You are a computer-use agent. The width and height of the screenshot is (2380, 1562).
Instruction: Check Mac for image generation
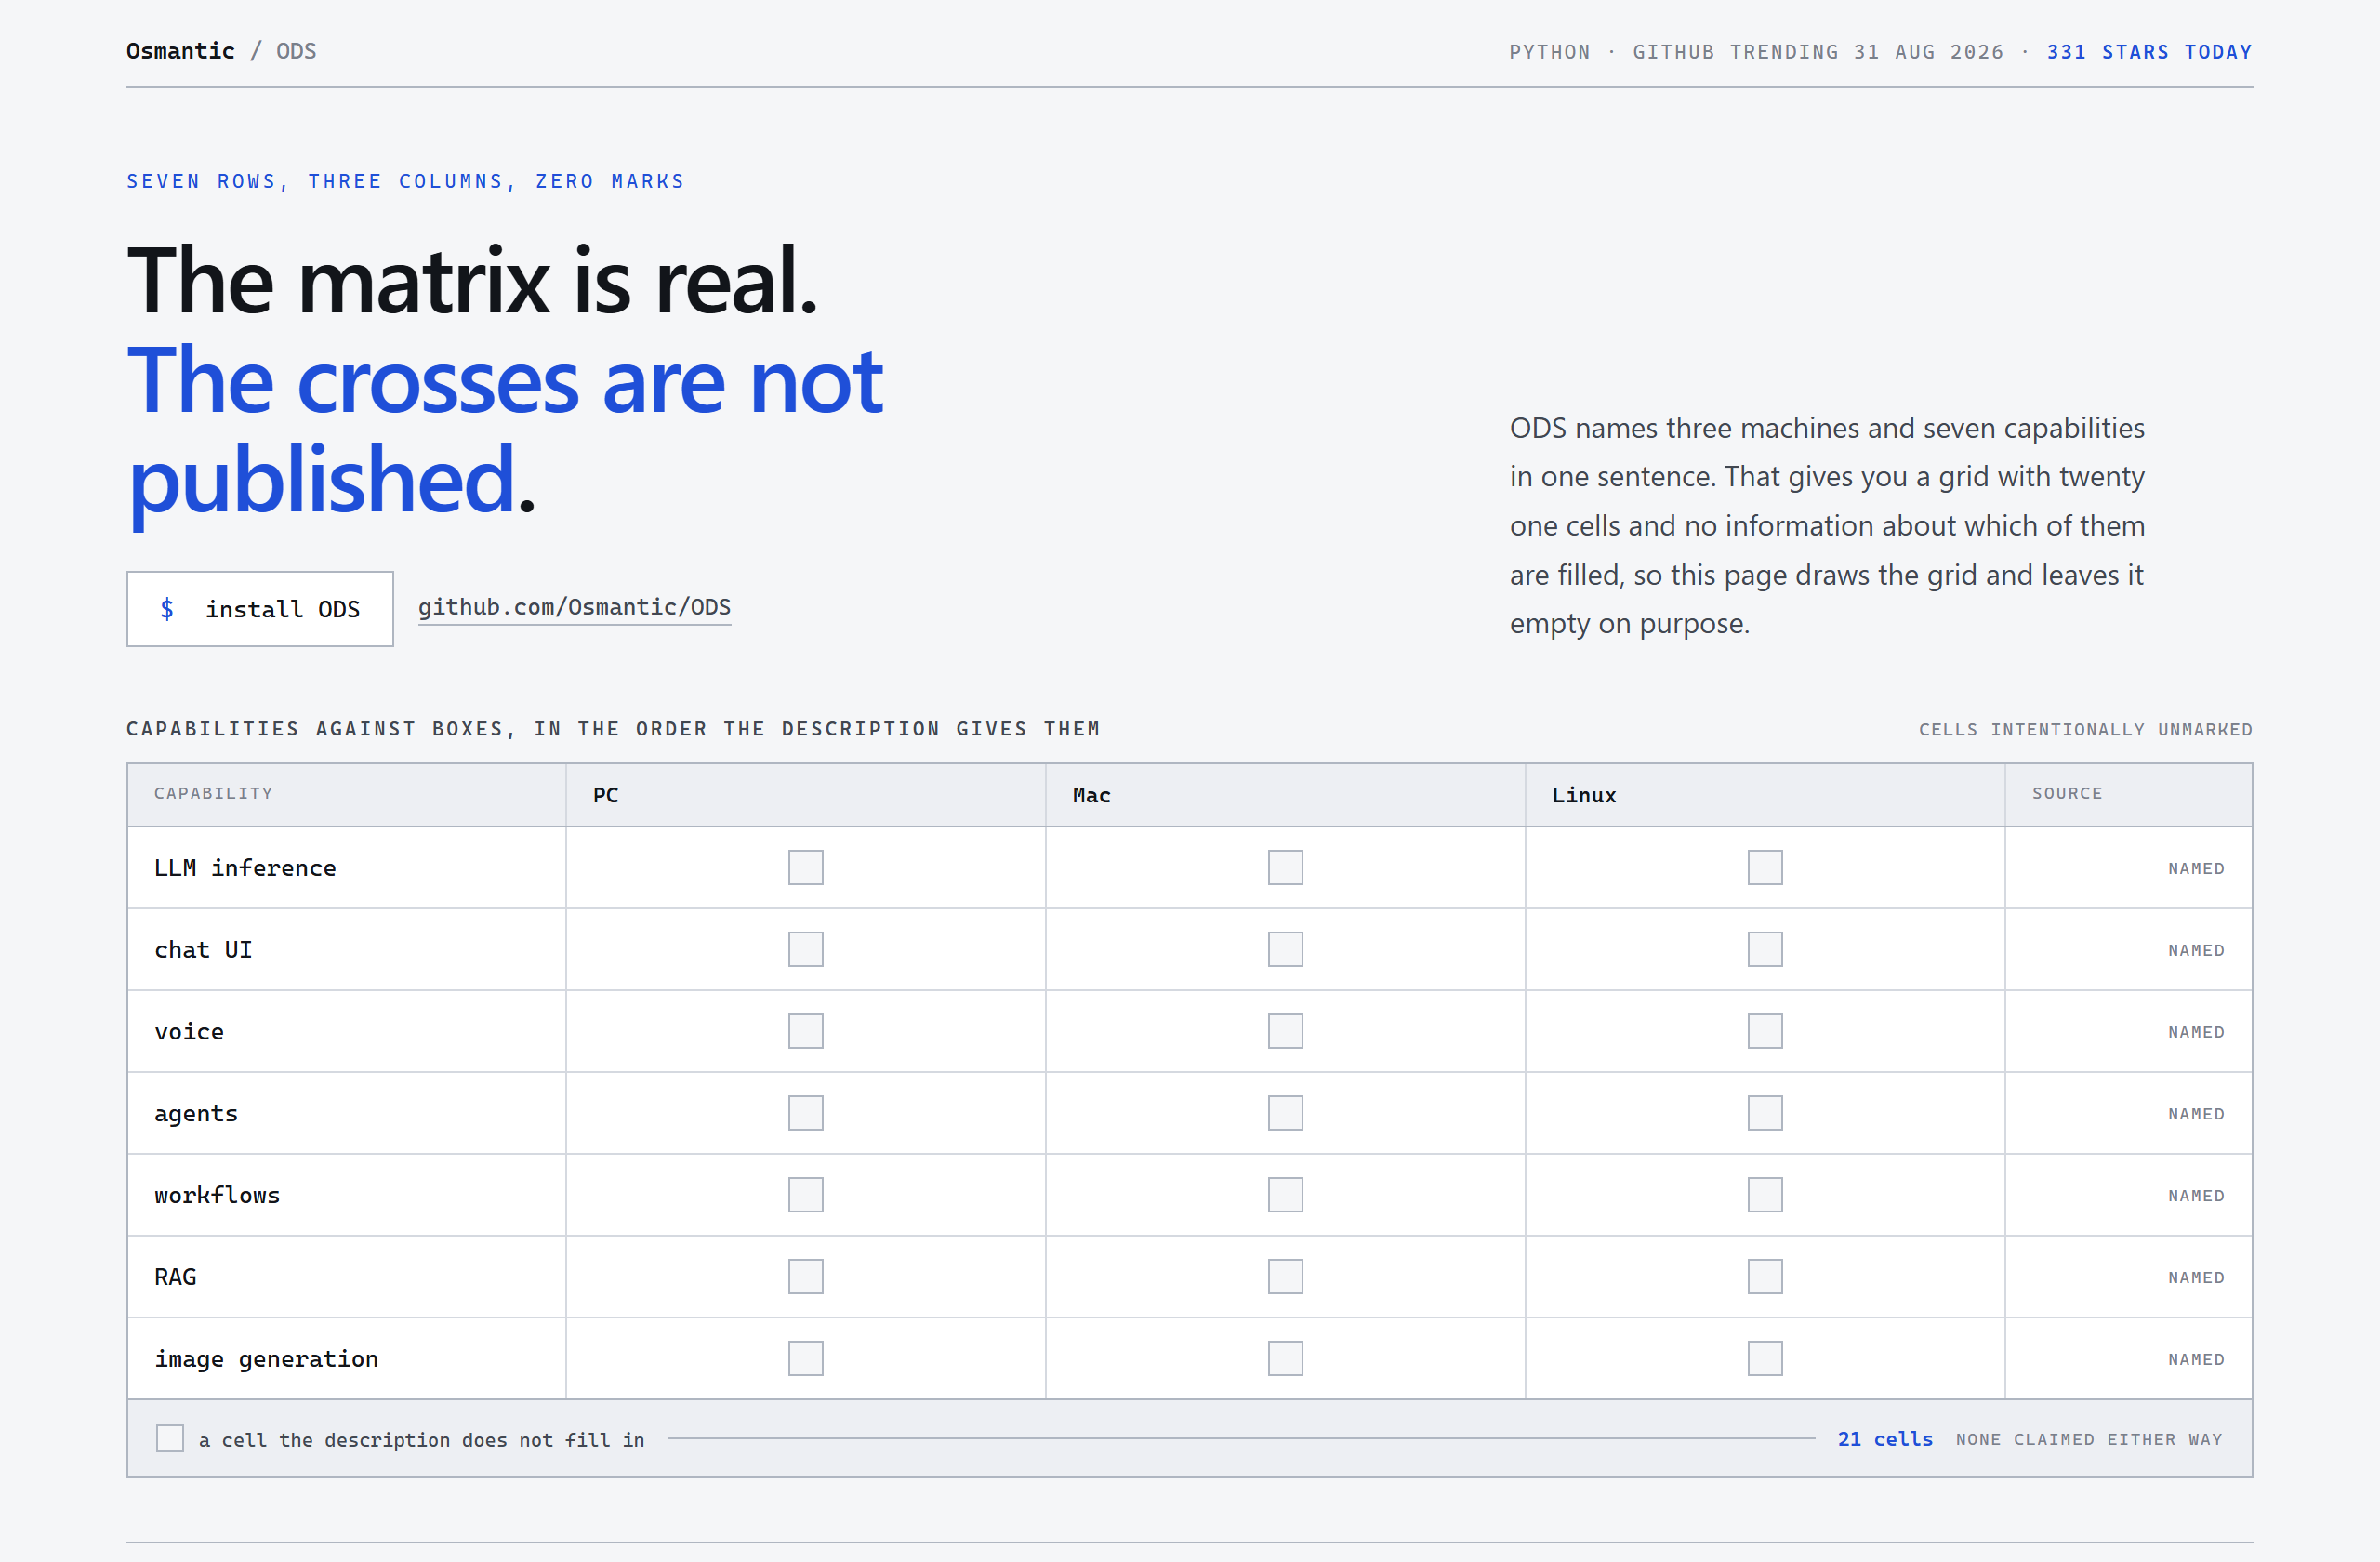[x=1285, y=1359]
